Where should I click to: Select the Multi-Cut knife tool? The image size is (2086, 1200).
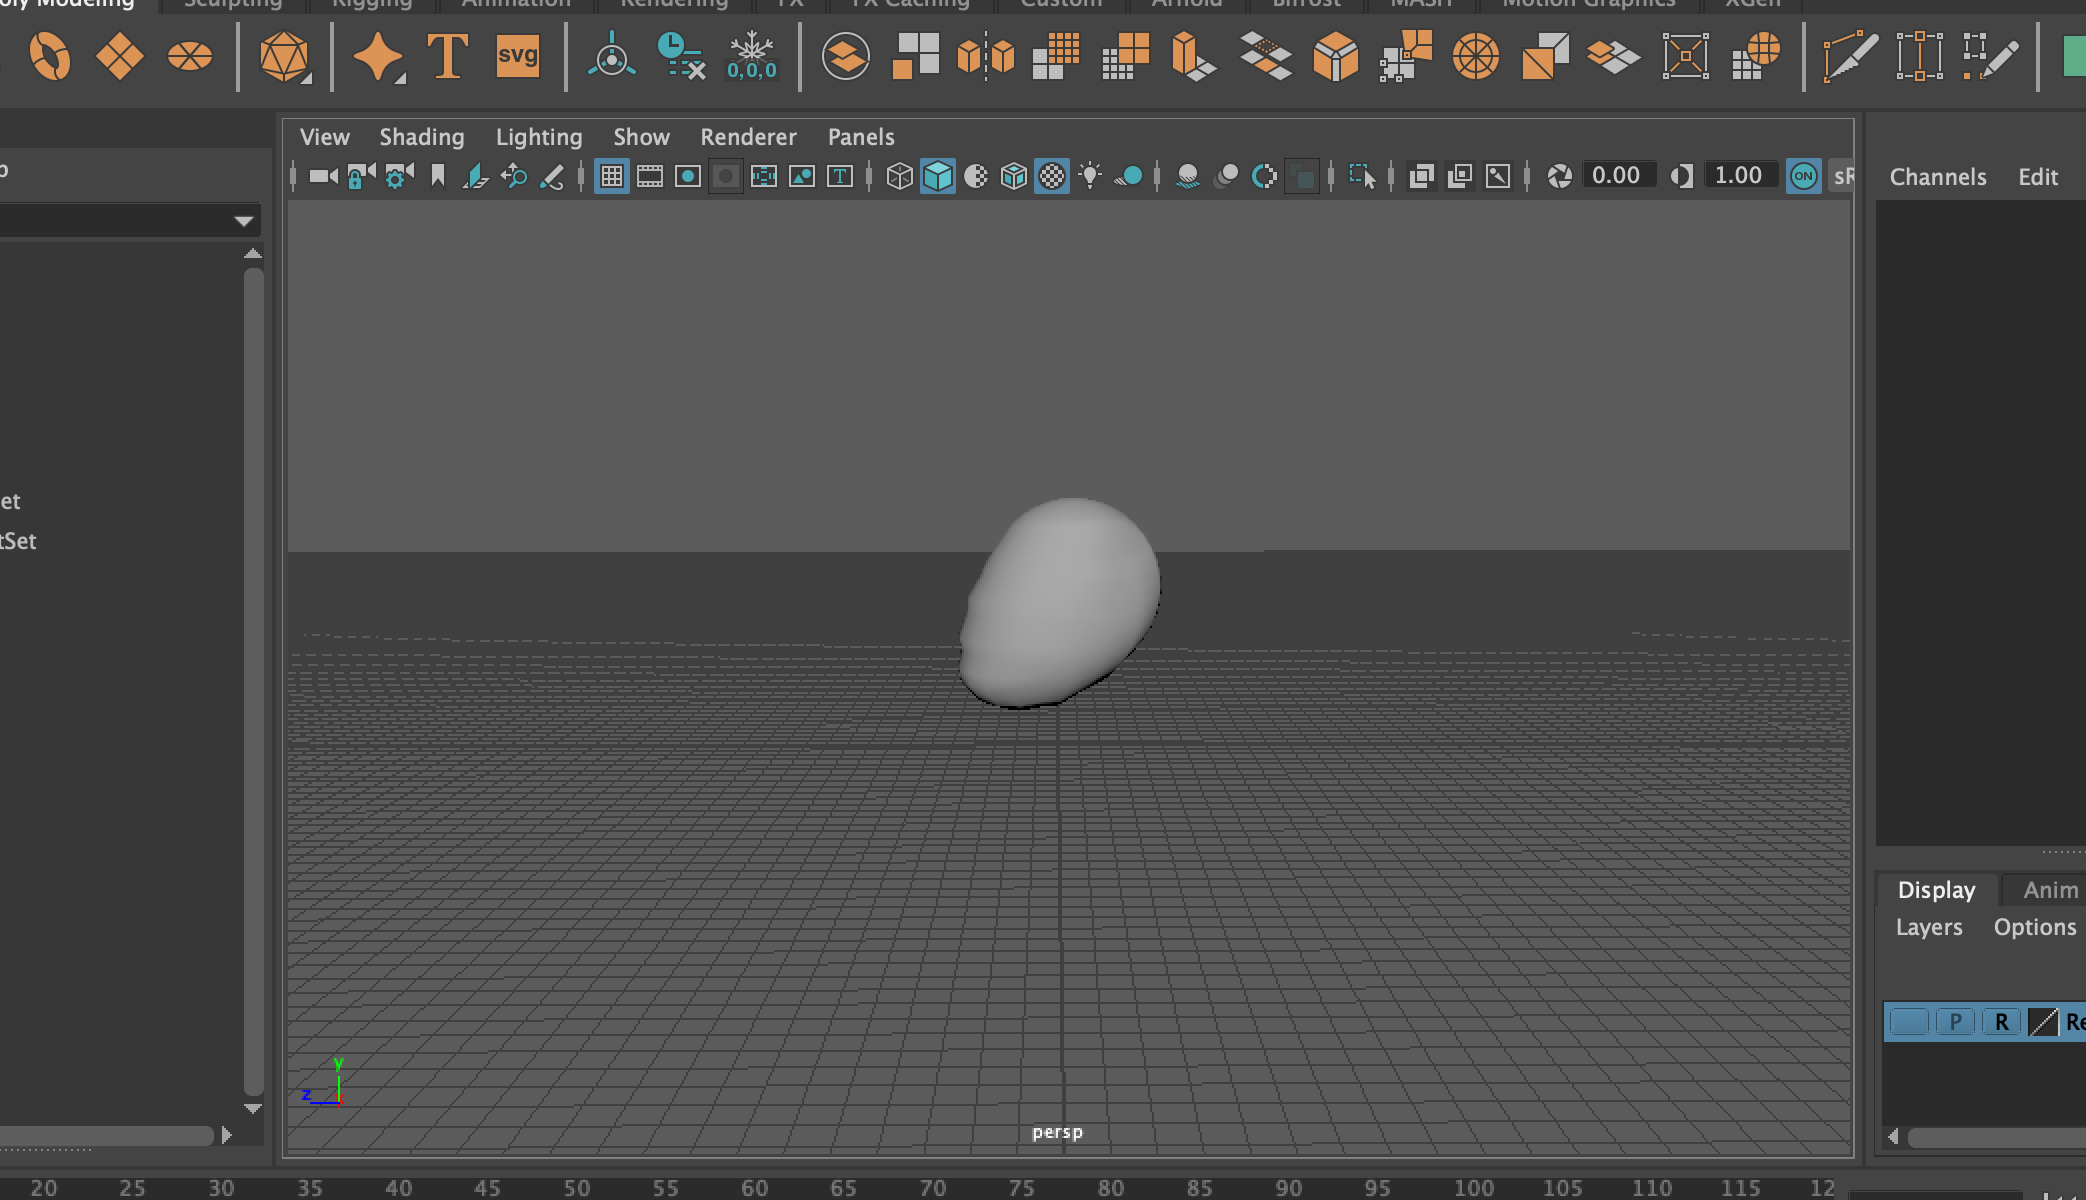point(1849,56)
